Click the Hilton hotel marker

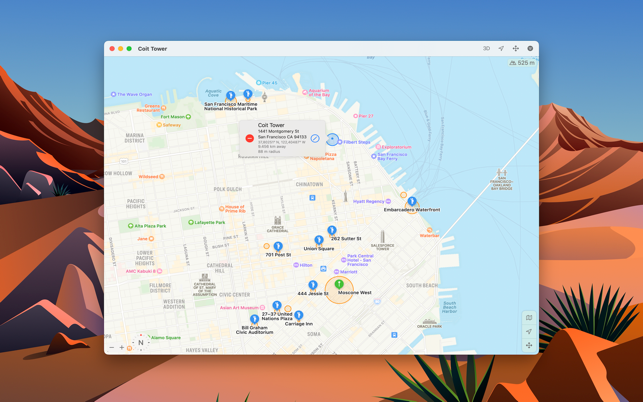[296, 265]
